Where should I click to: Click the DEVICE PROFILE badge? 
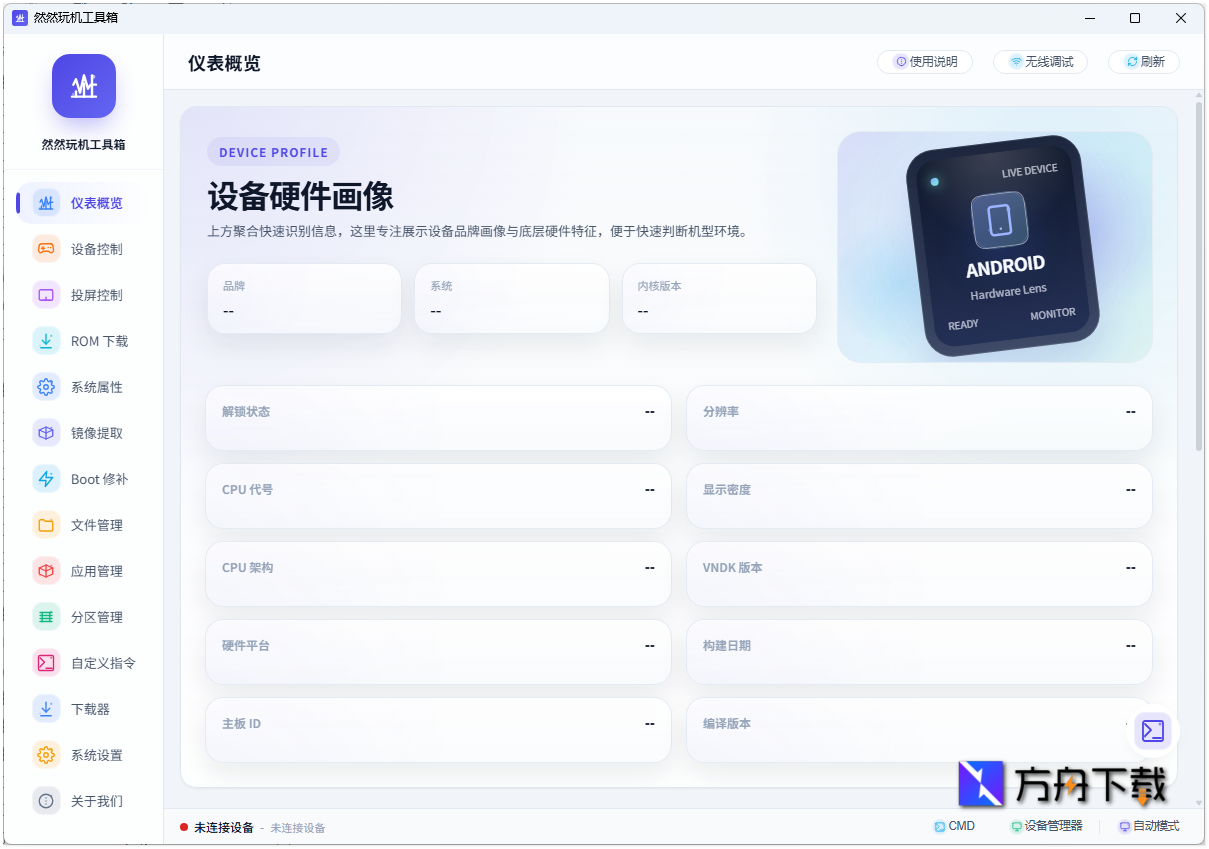[273, 152]
